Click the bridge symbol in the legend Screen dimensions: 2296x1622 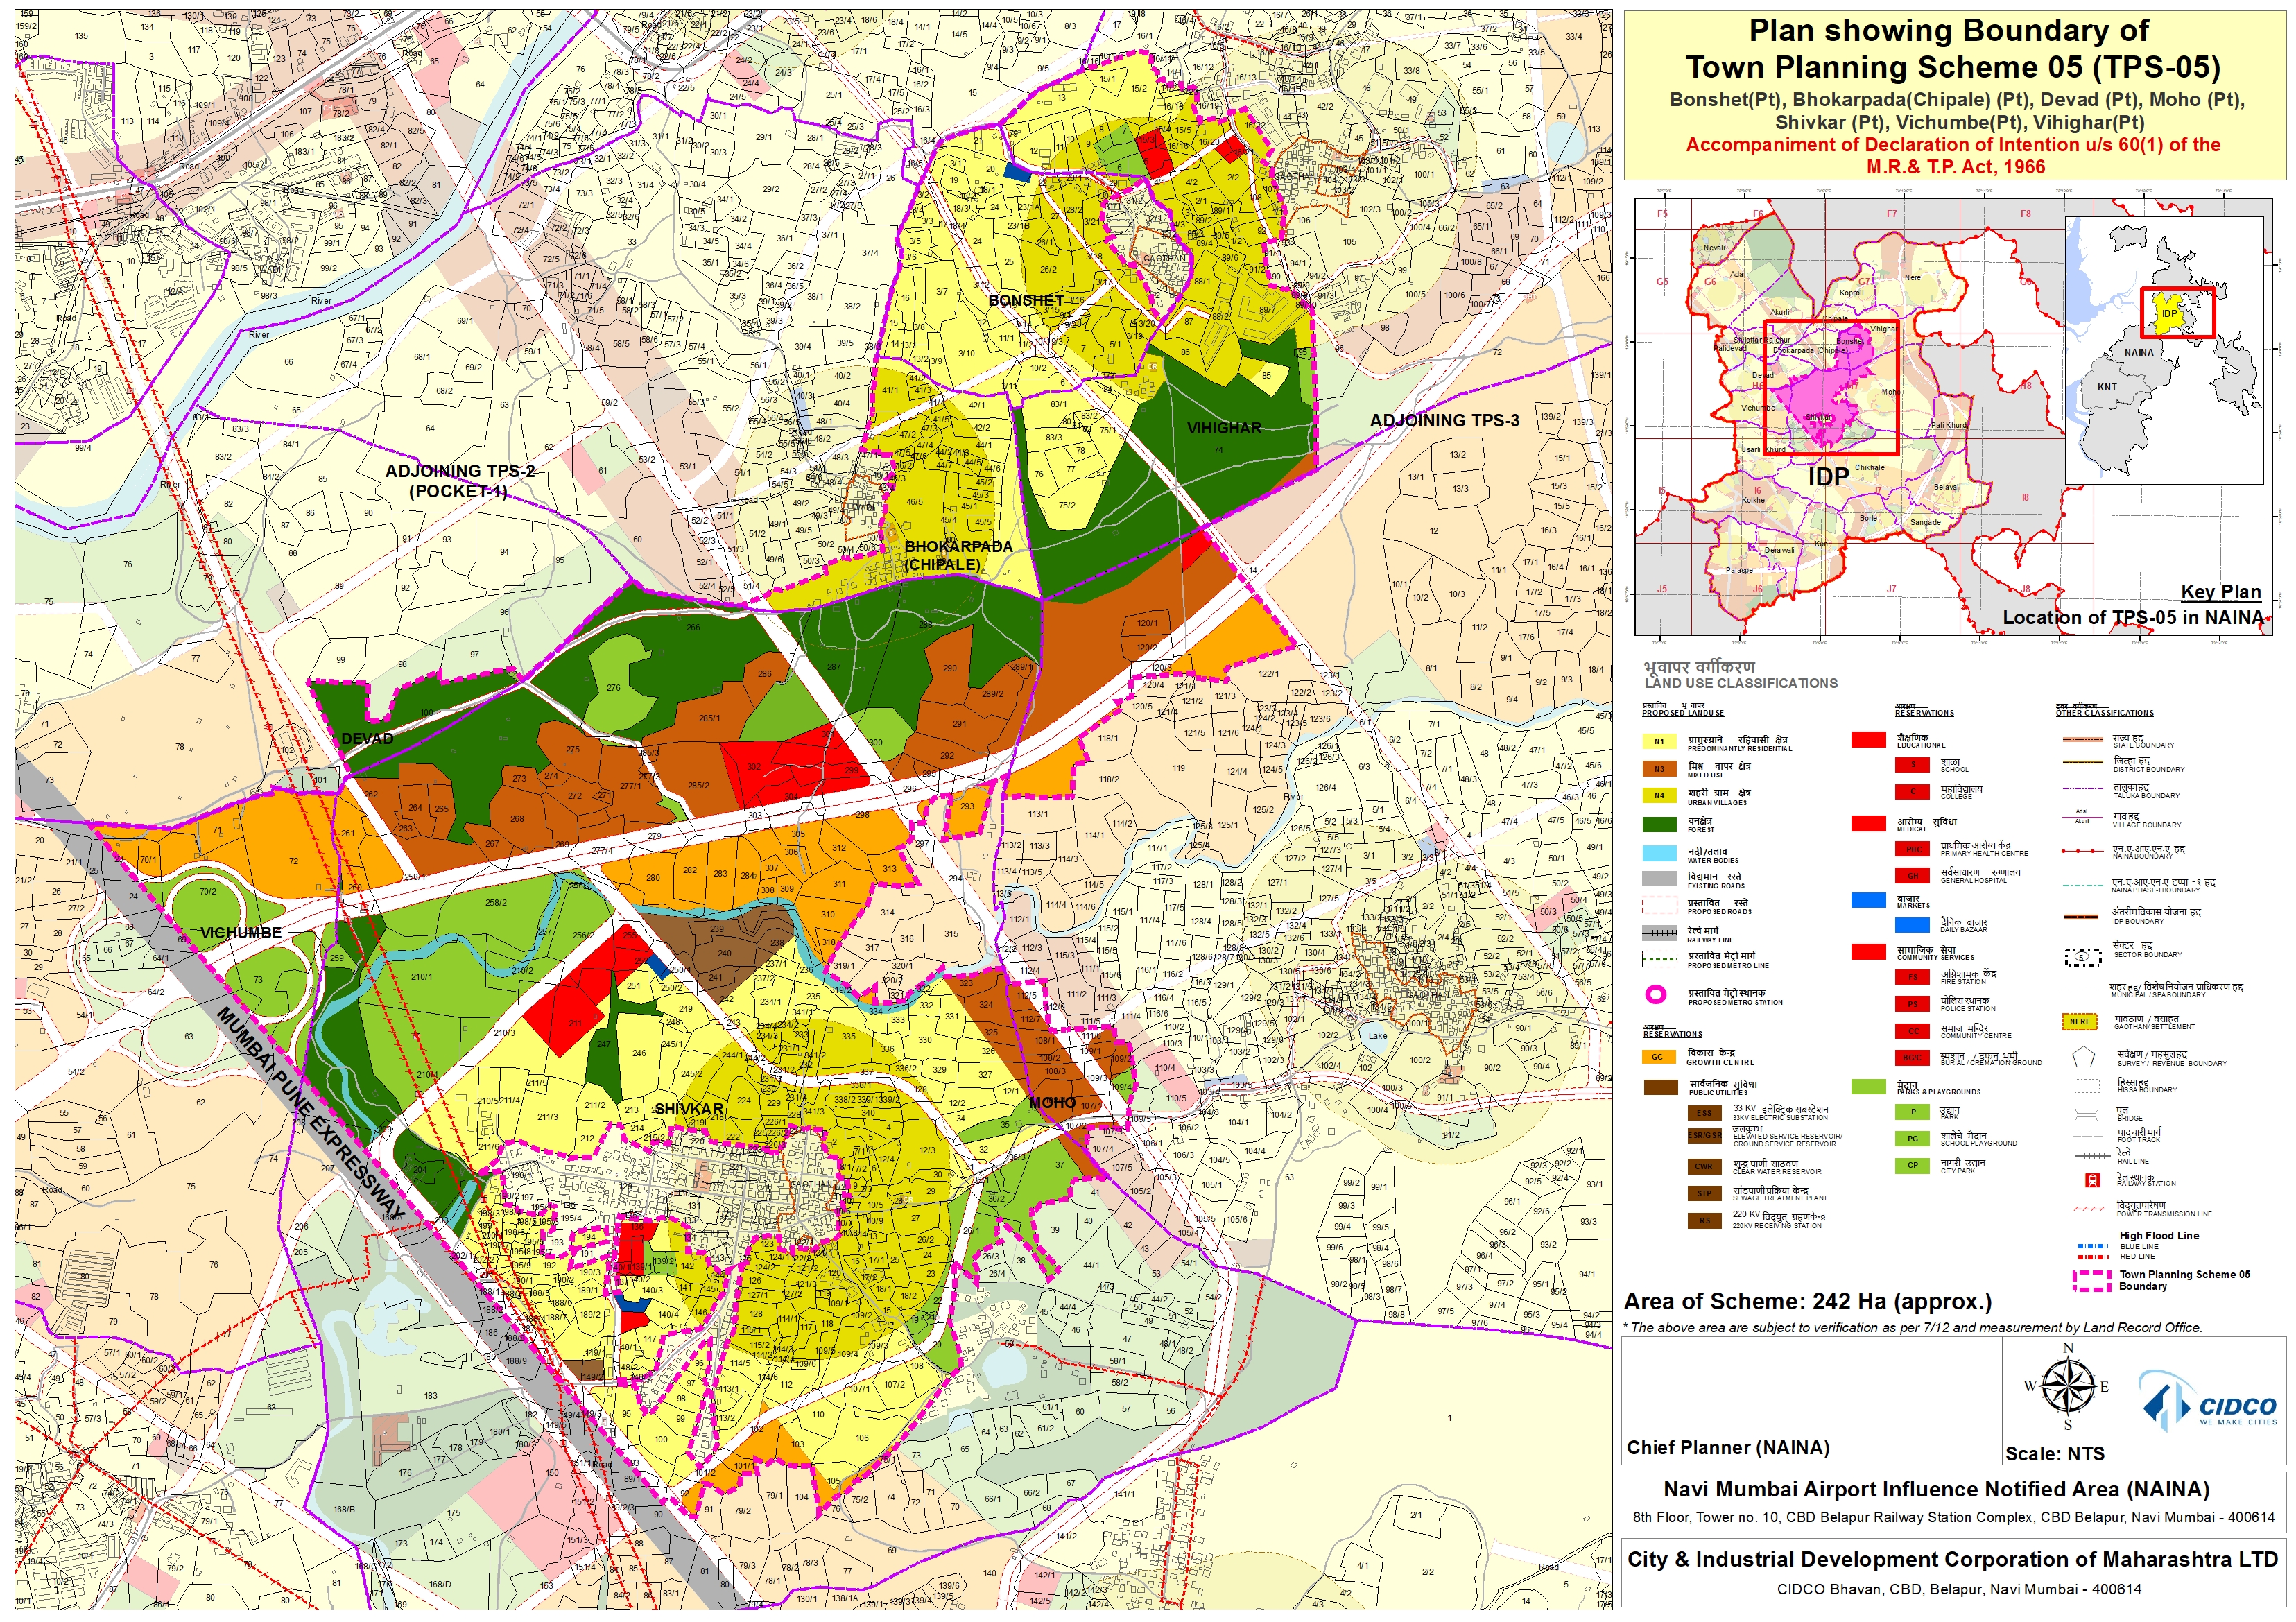(x=2086, y=1113)
